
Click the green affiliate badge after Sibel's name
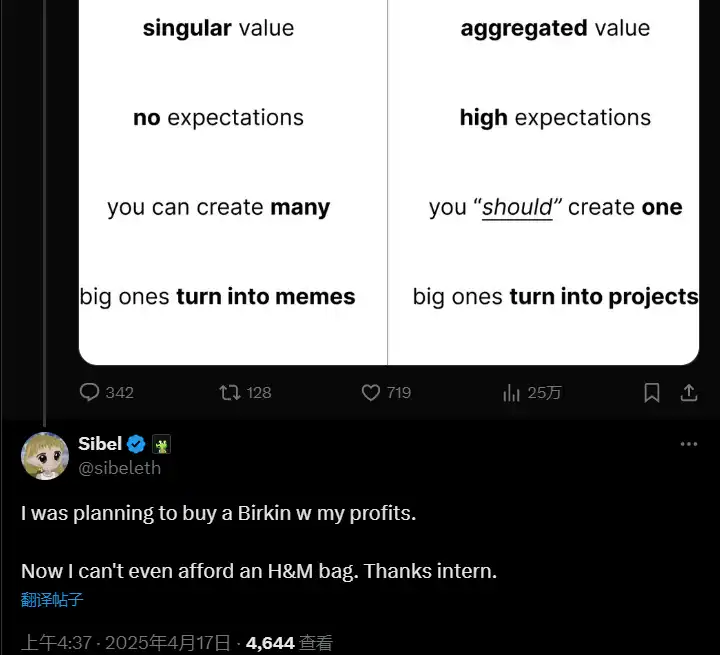162,444
